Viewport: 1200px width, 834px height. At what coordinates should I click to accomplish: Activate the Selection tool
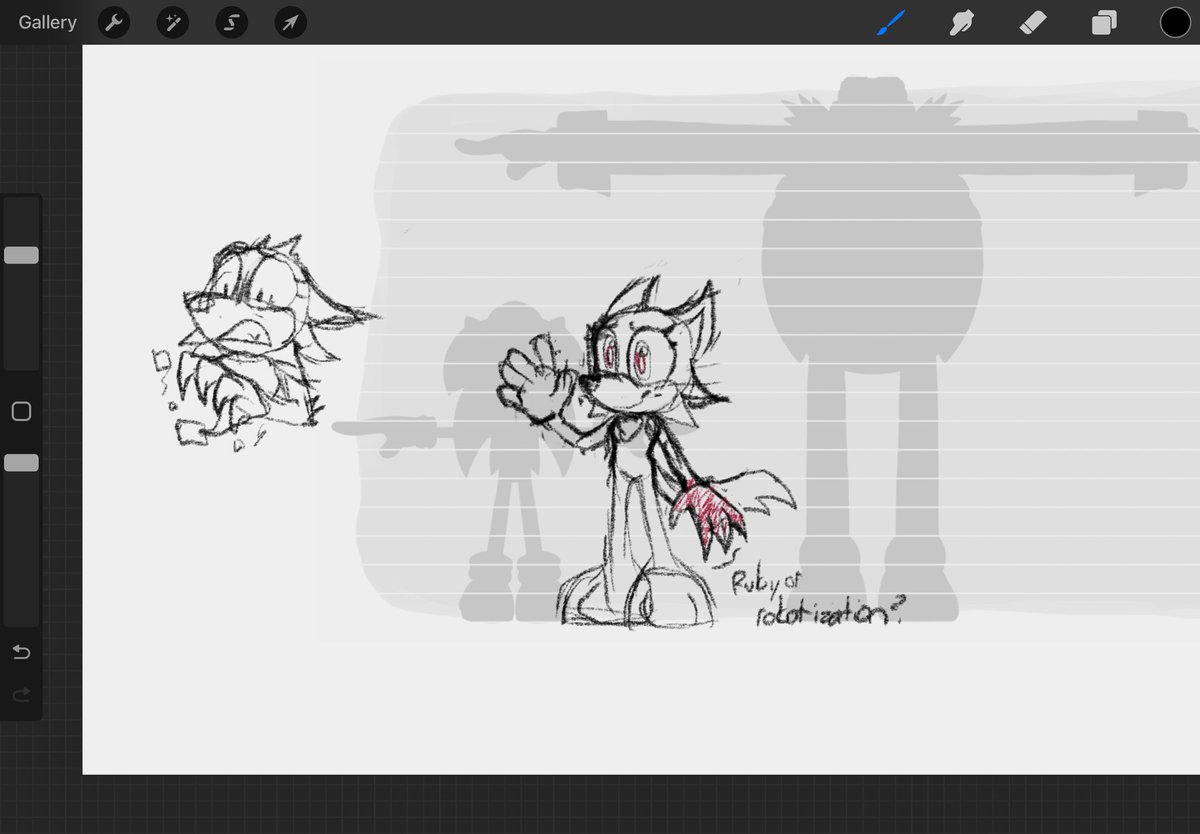tap(231, 22)
